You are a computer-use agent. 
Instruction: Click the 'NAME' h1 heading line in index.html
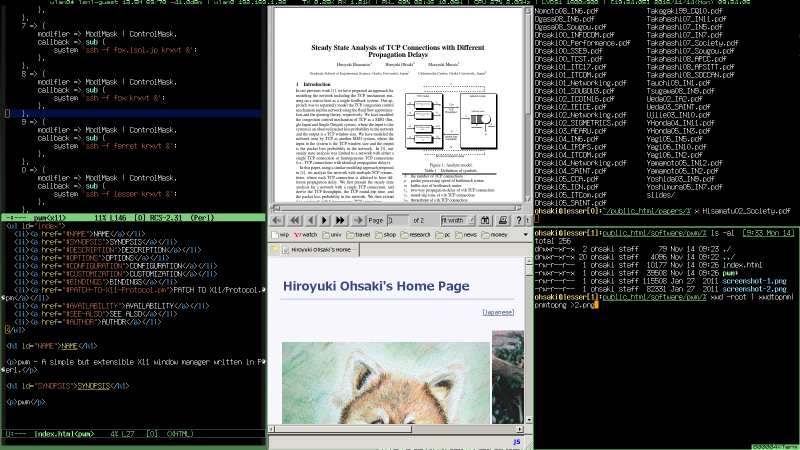pyautogui.click(x=52, y=346)
